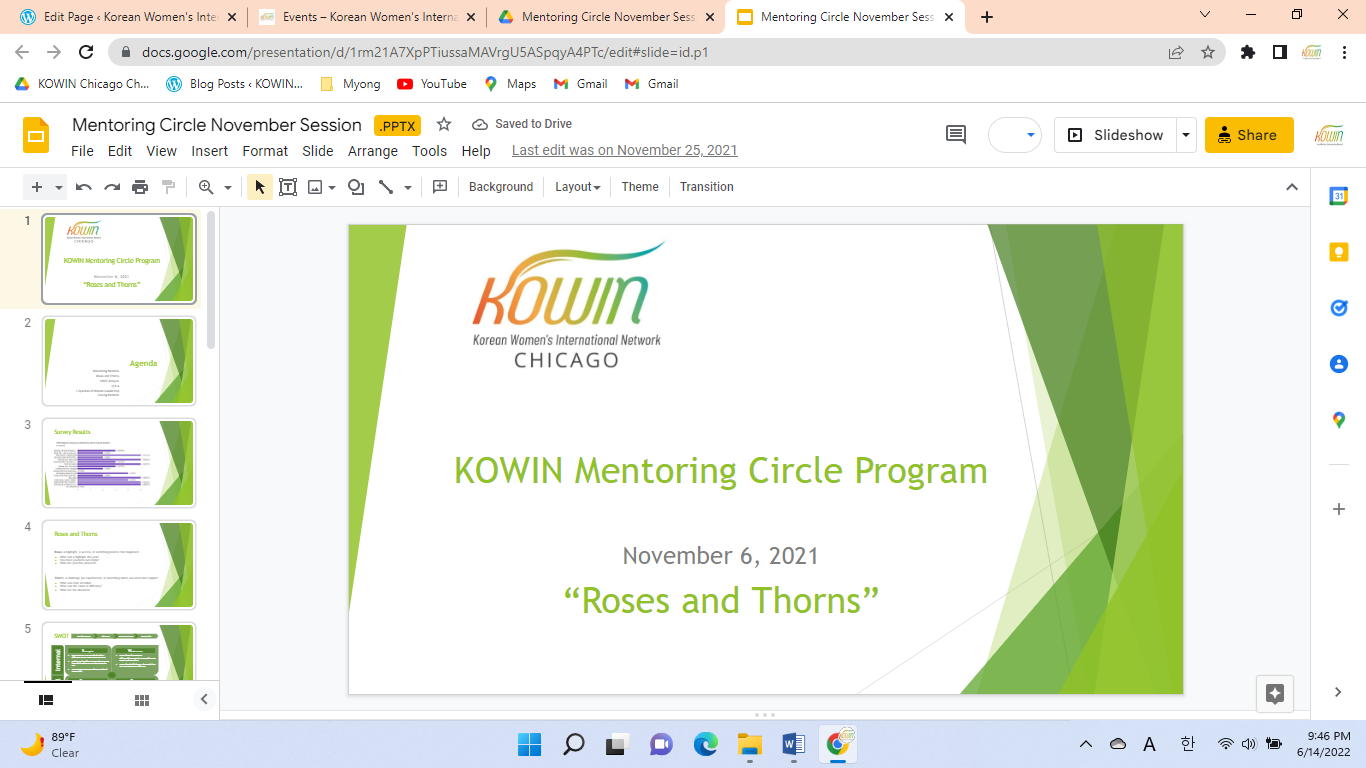Open comment history icon
This screenshot has height=768, width=1366.
click(956, 135)
